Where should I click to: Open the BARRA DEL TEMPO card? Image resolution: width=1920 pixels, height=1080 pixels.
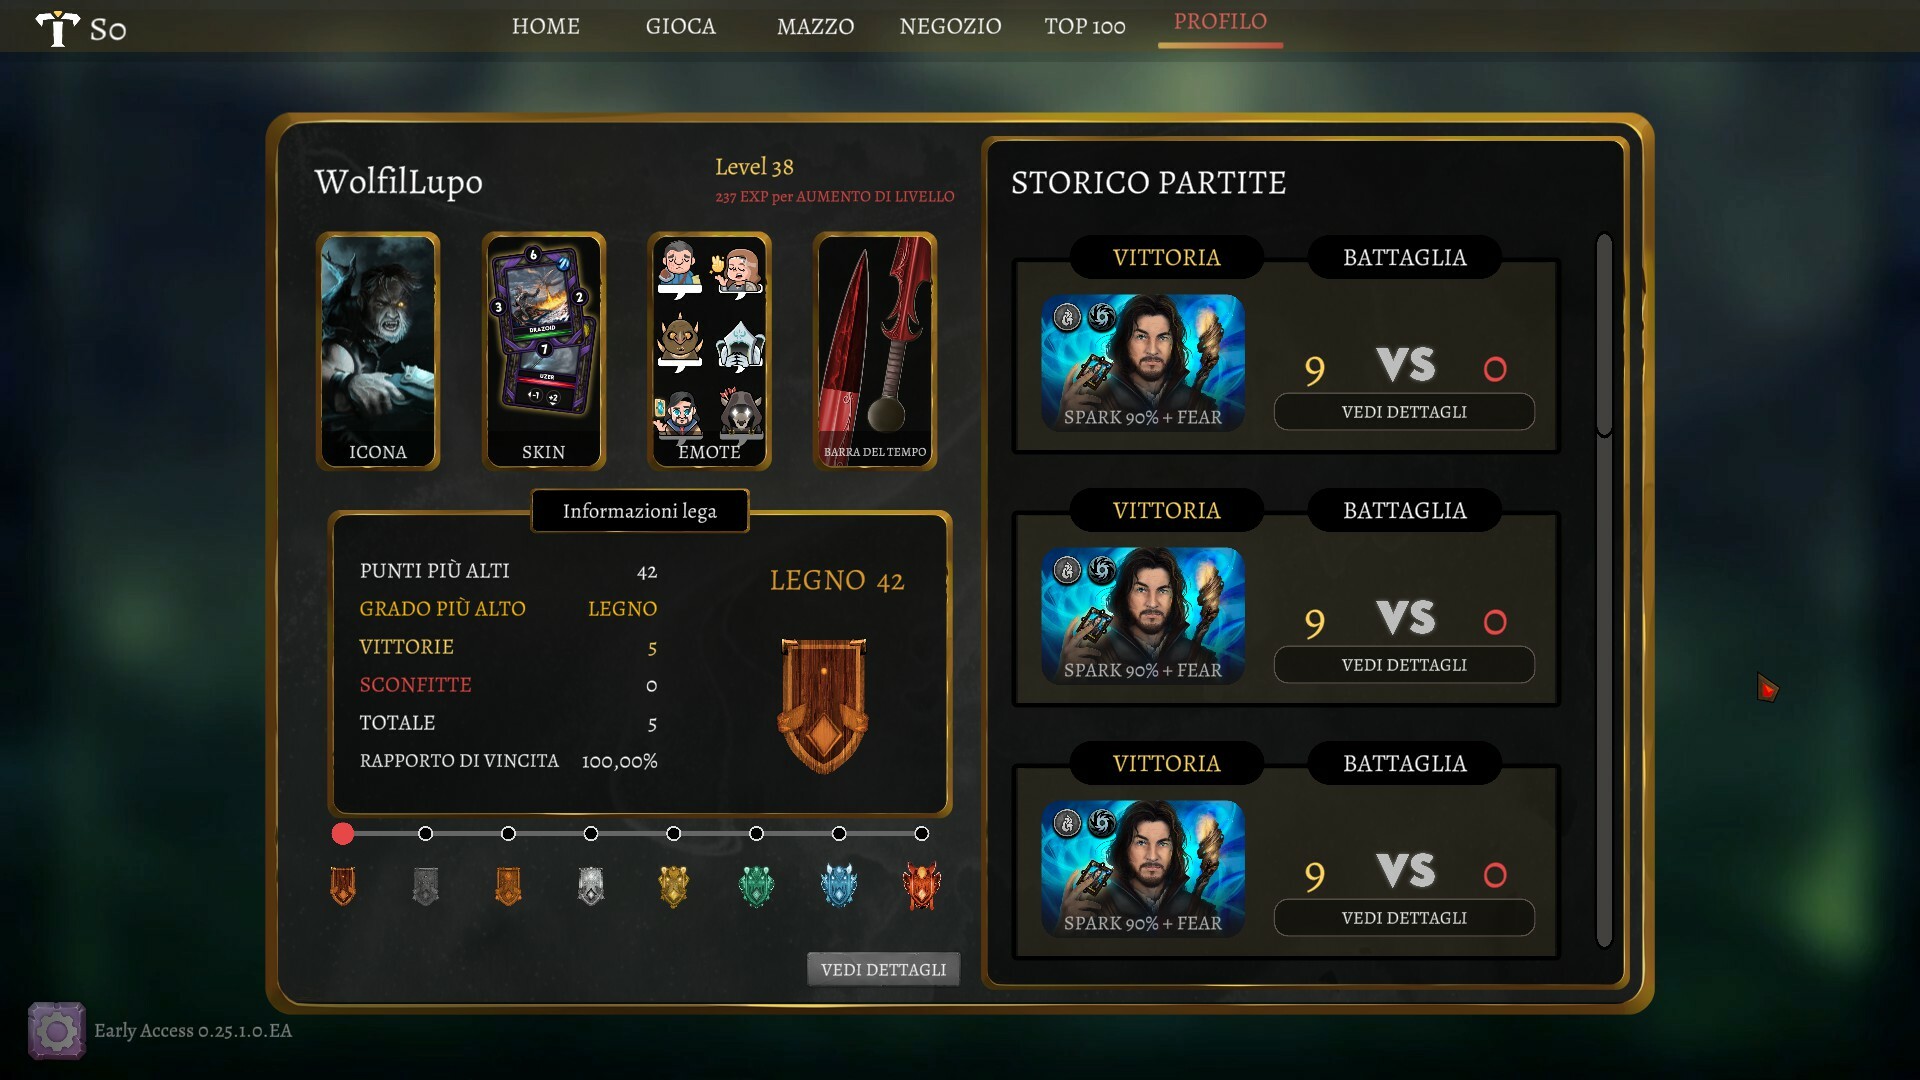[x=875, y=351]
